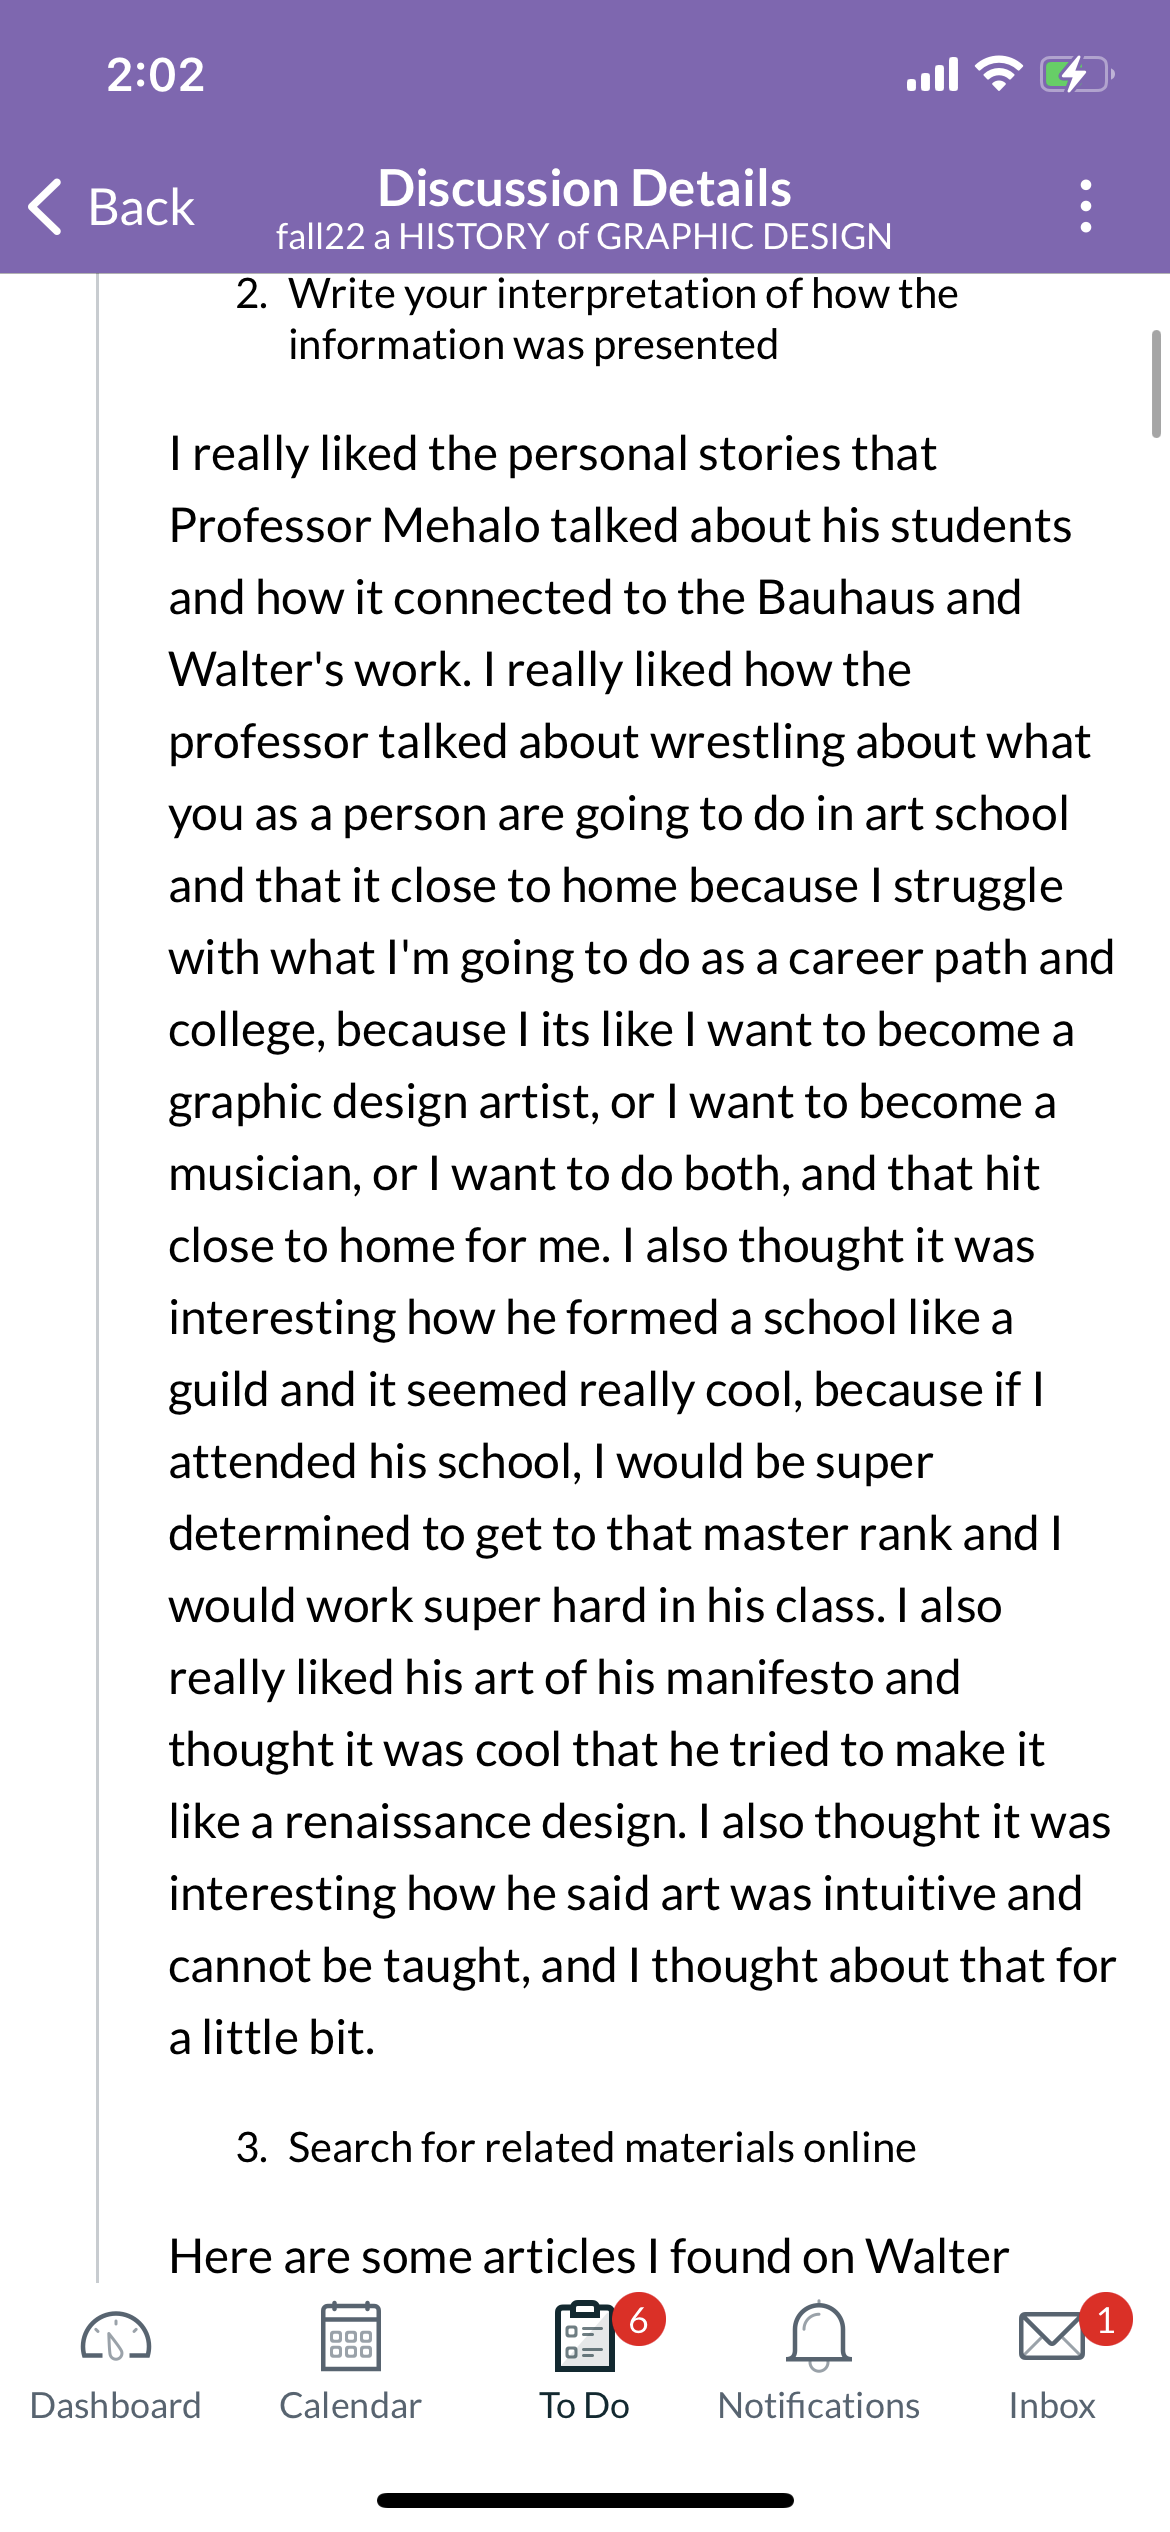Tap the Inbox badge showing 1

coord(1106,2320)
